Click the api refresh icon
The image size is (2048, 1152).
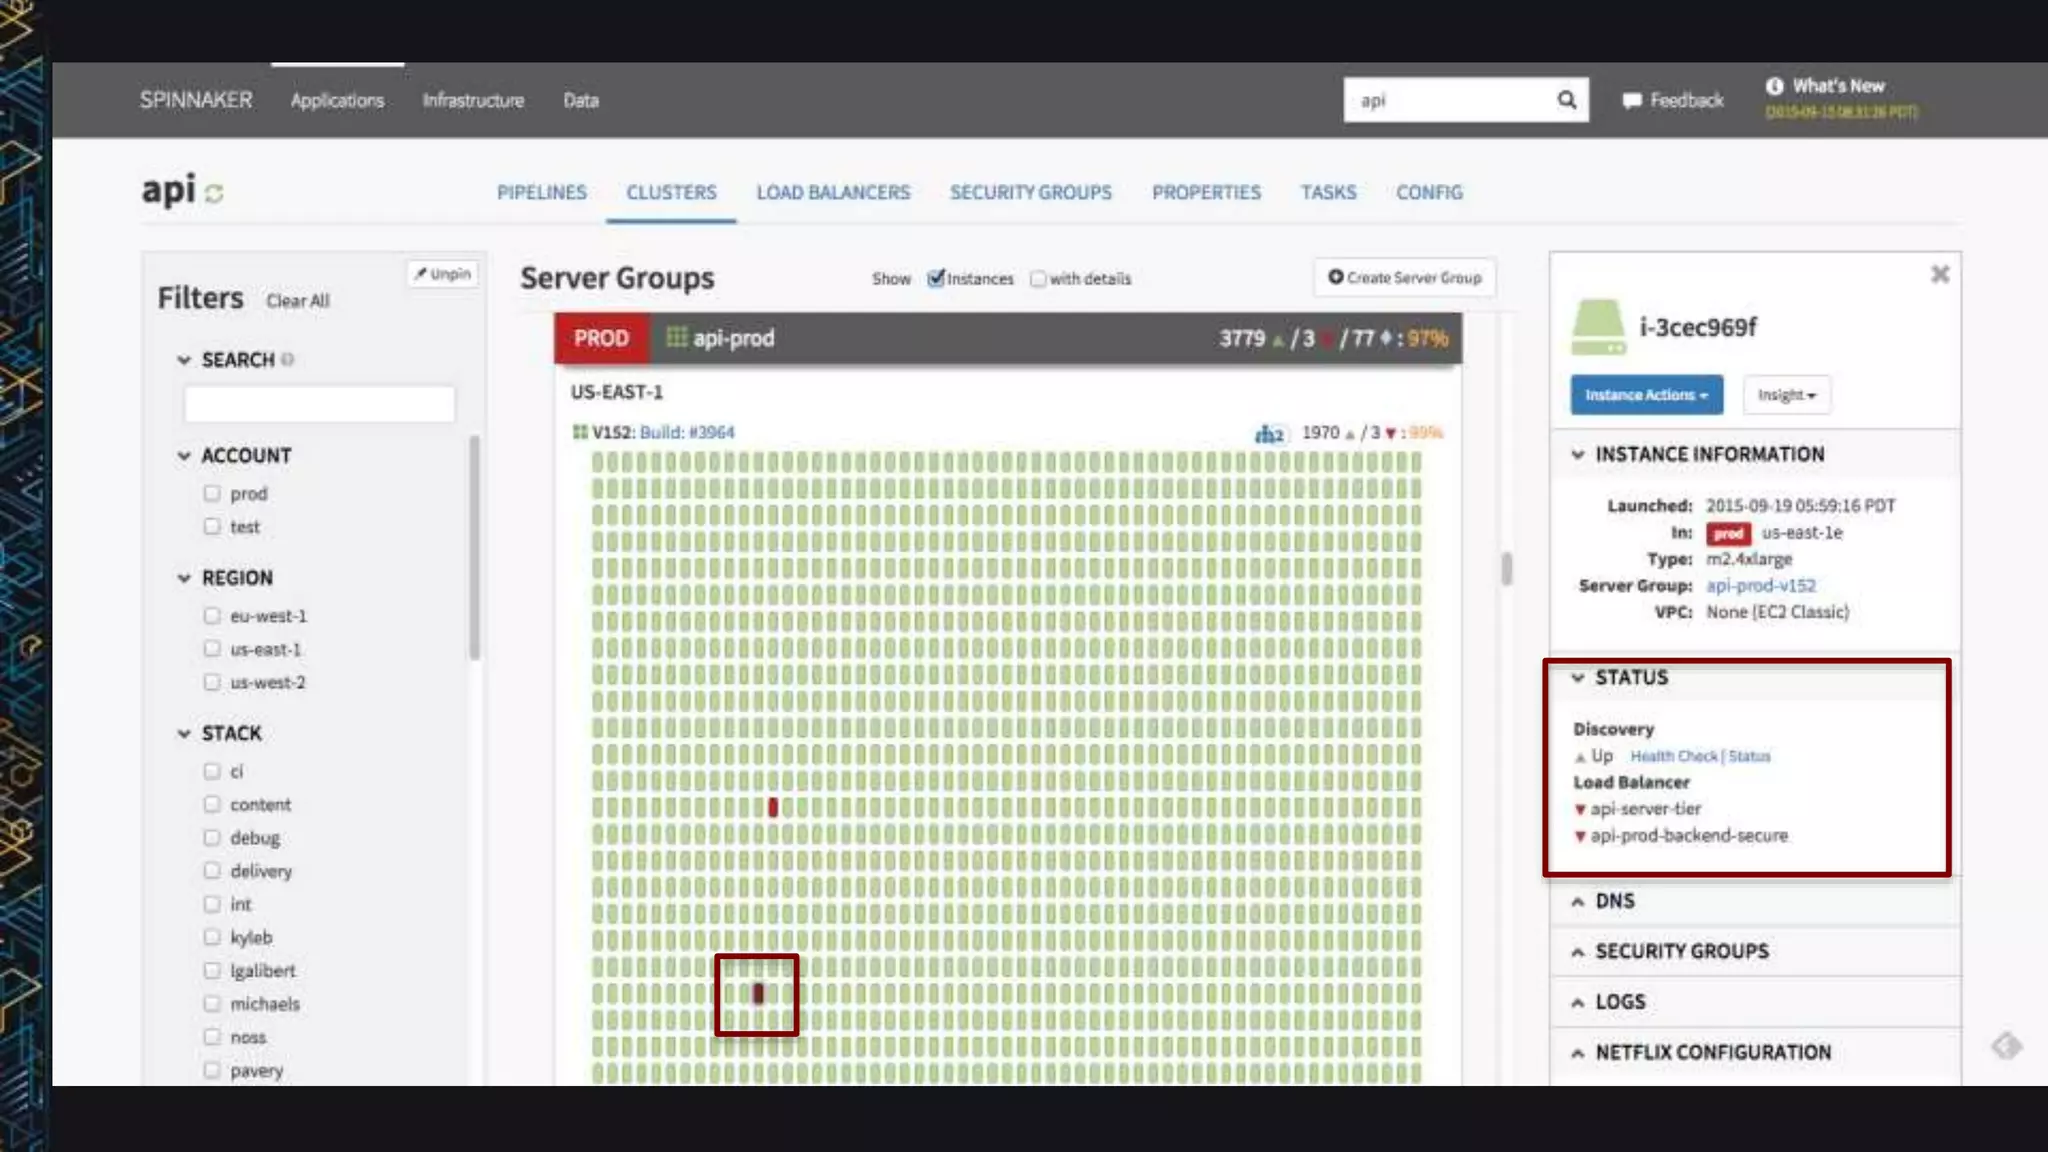[214, 193]
